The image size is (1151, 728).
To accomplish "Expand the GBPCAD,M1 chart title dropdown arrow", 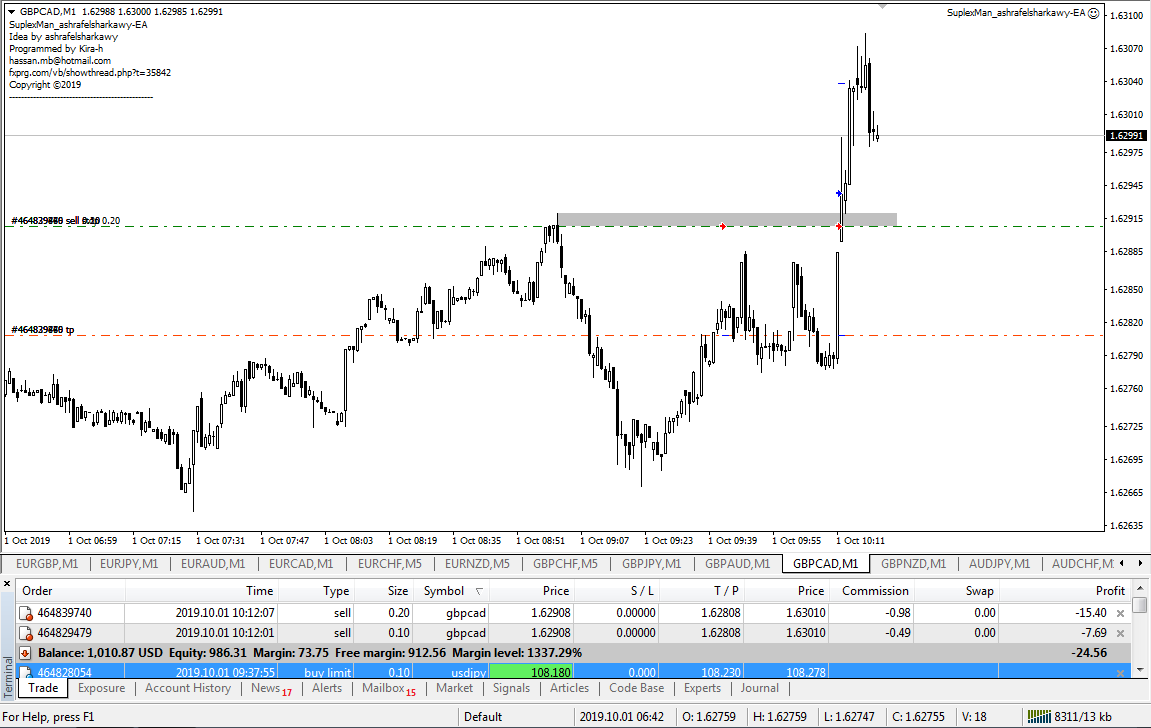I will pyautogui.click(x=11, y=11).
